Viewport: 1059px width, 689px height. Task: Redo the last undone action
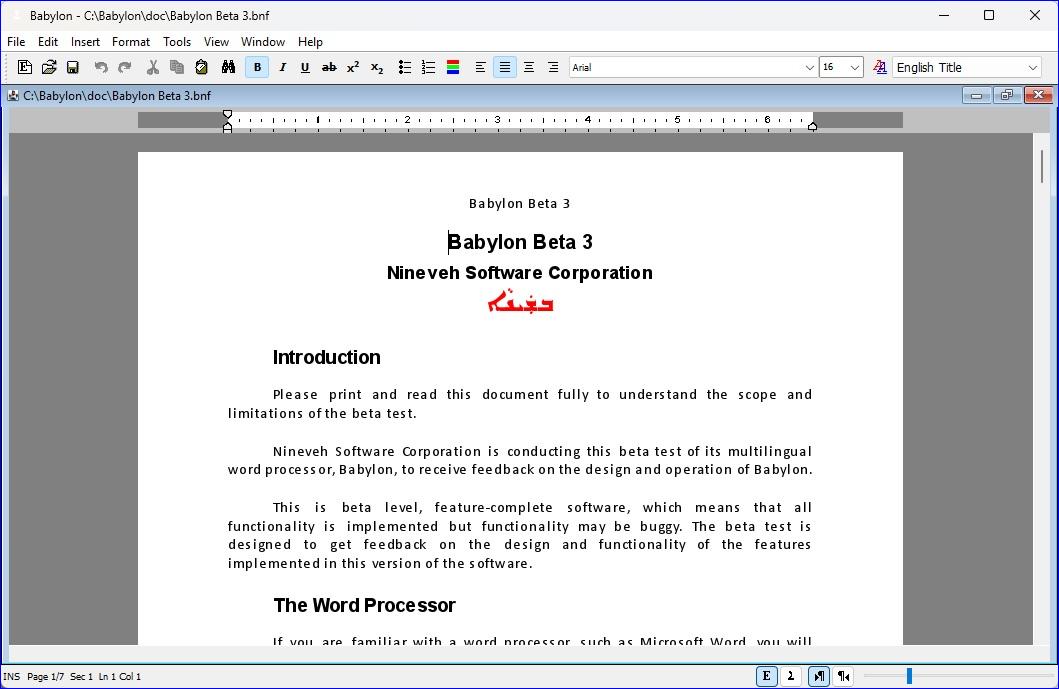click(125, 67)
